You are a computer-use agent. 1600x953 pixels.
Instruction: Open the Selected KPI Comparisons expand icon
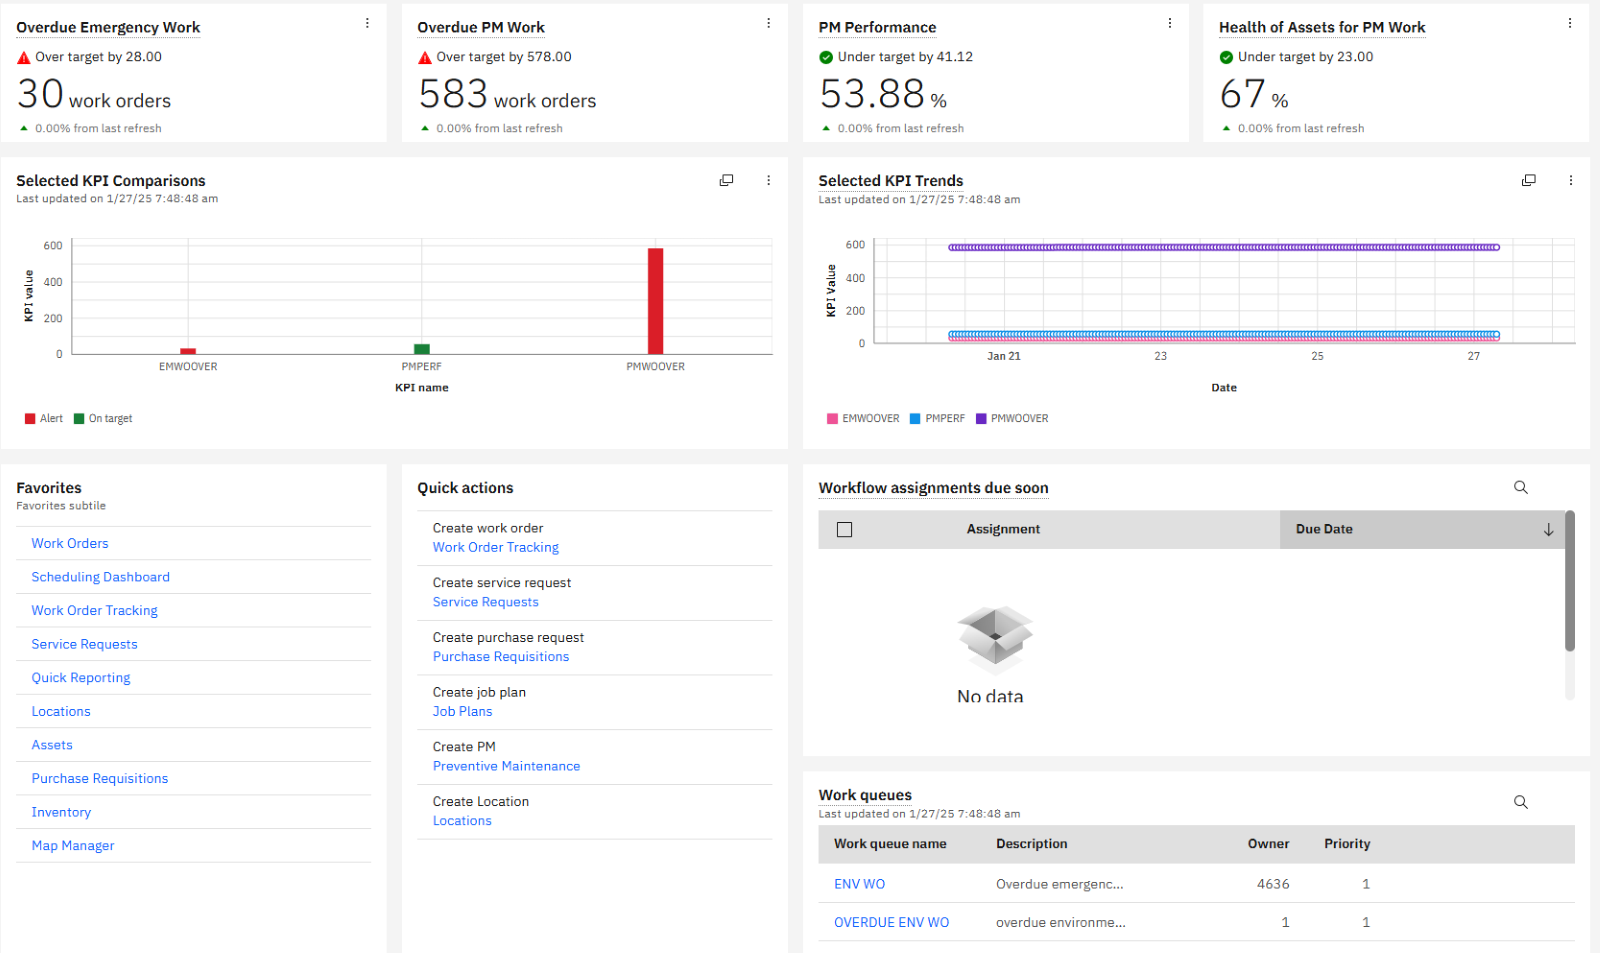coord(726,180)
